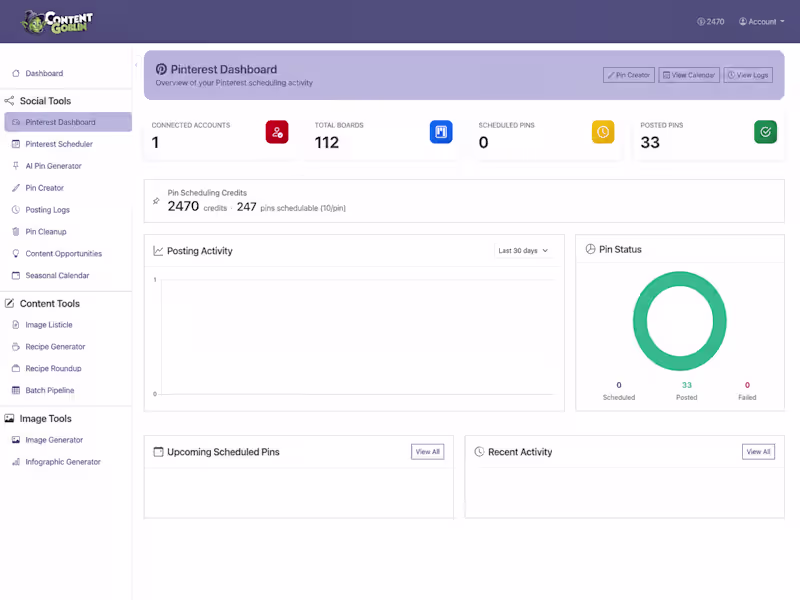Click the Pin Creator header button
800x600 pixels.
[629, 75]
